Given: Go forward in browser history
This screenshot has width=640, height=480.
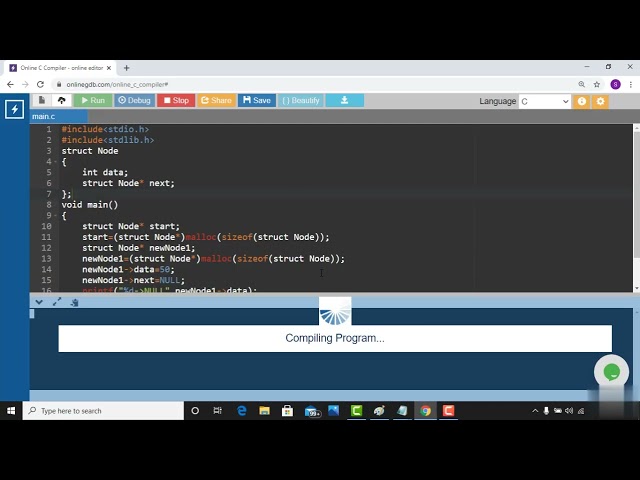Looking at the screenshot, I should pos(25,84).
